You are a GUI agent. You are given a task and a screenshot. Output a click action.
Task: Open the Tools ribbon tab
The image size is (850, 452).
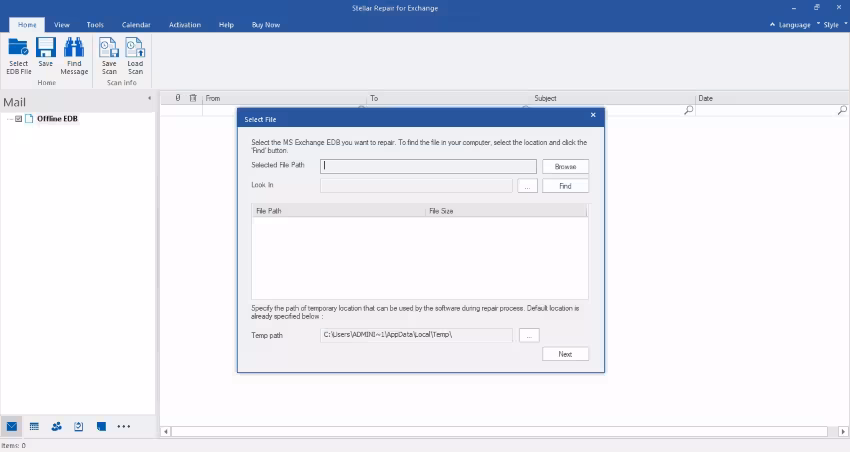[95, 25]
